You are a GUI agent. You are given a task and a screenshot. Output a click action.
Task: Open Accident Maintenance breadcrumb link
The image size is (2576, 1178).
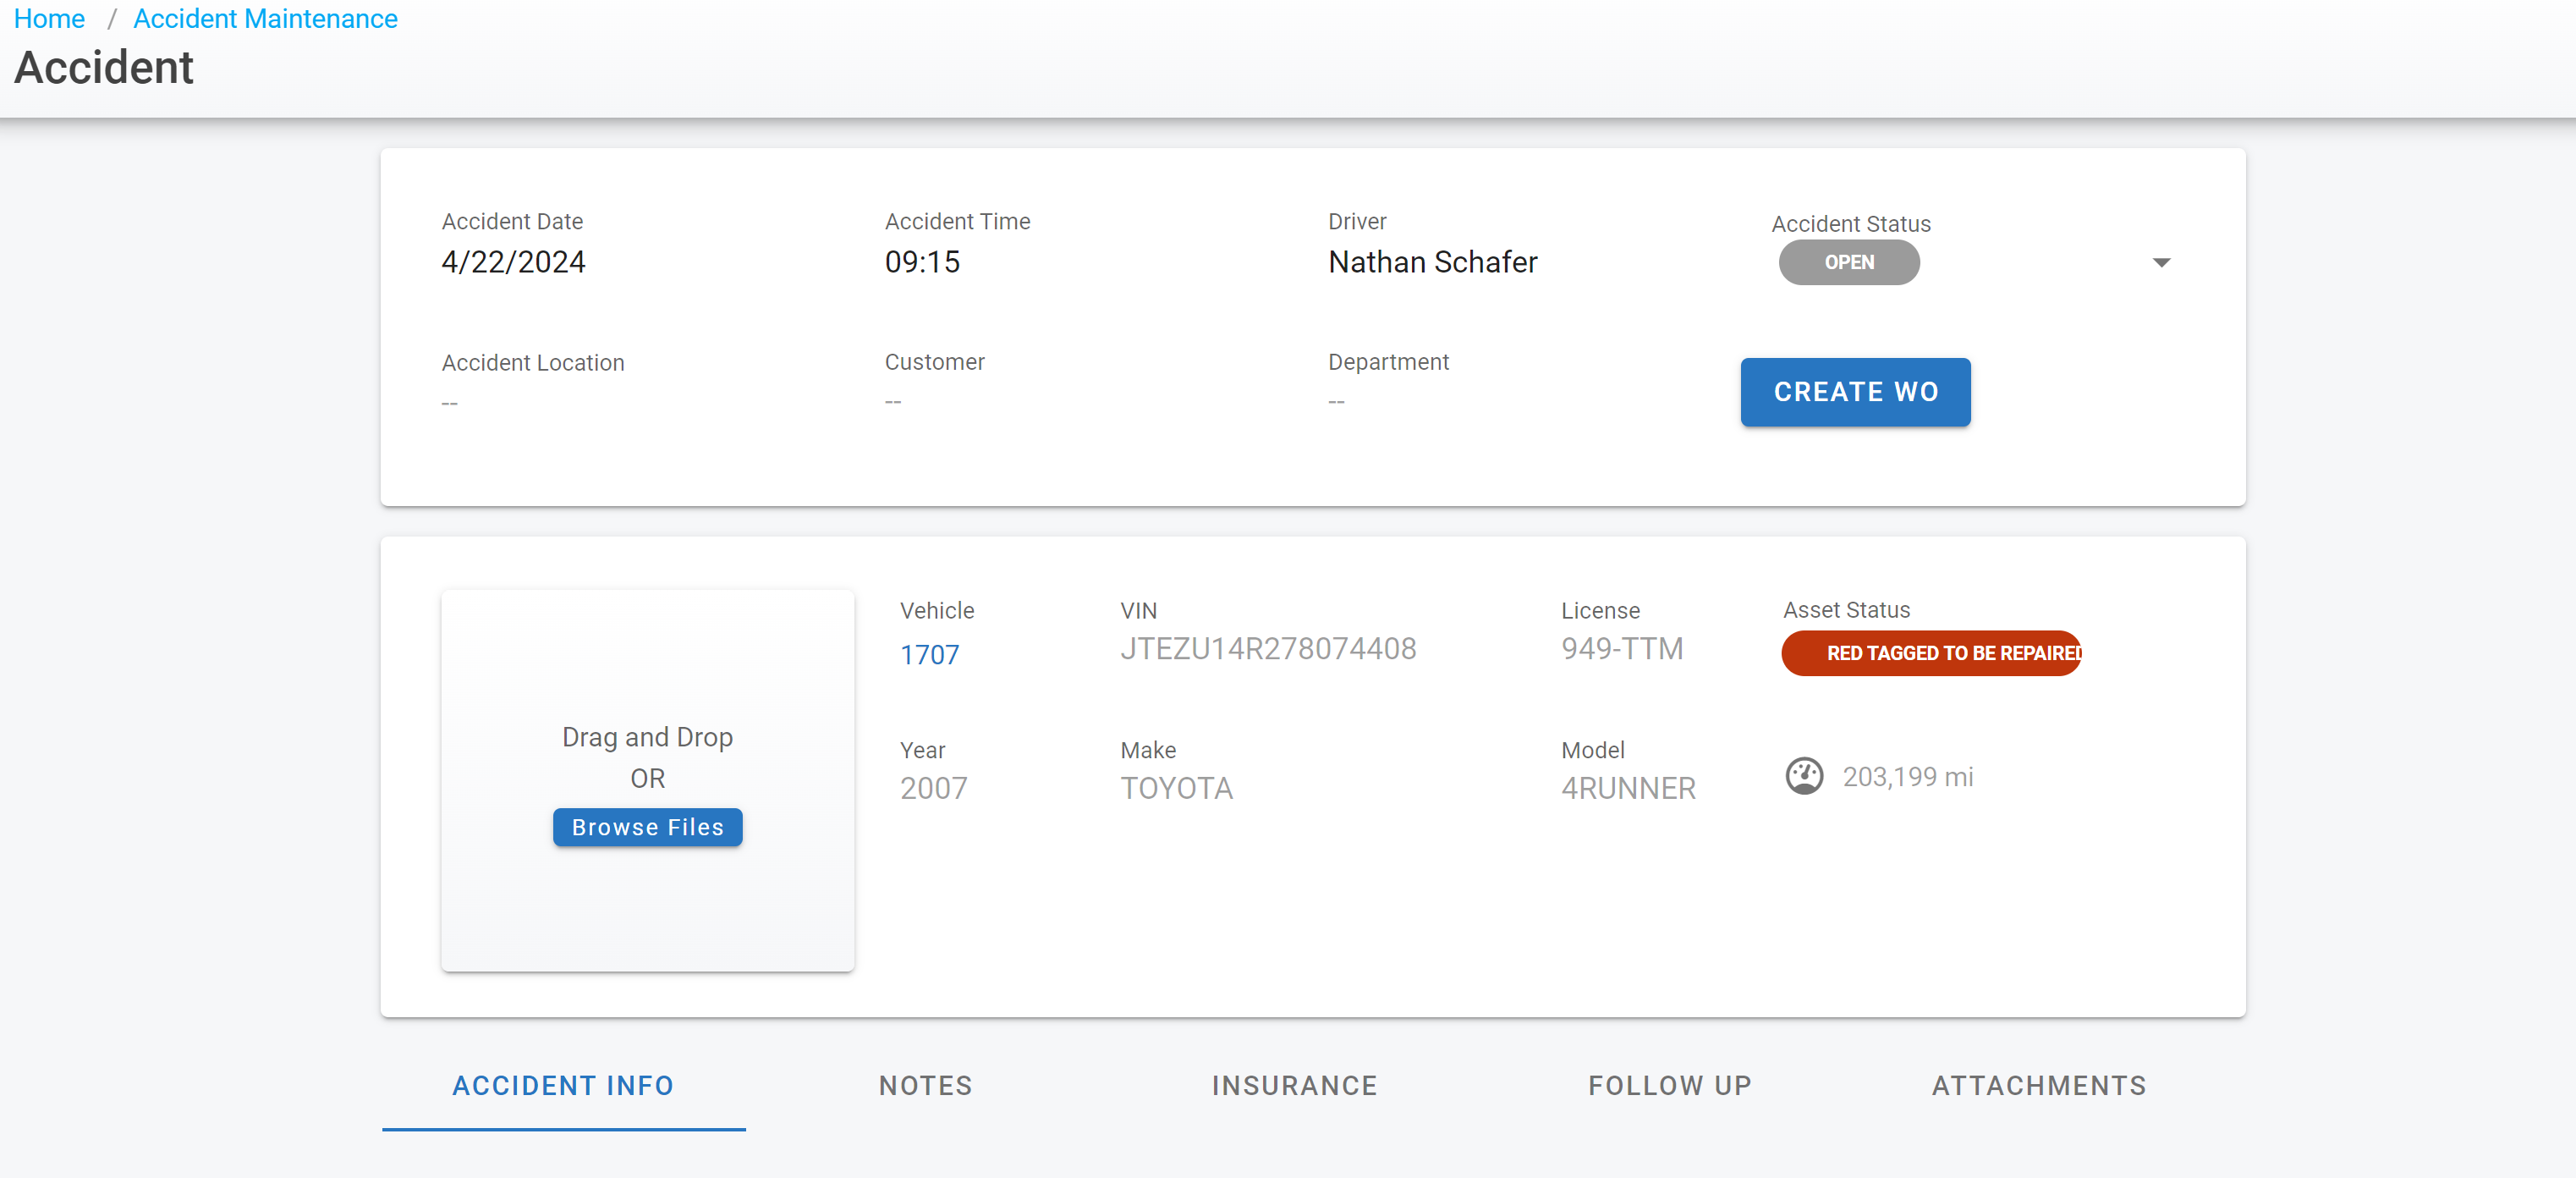(265, 19)
